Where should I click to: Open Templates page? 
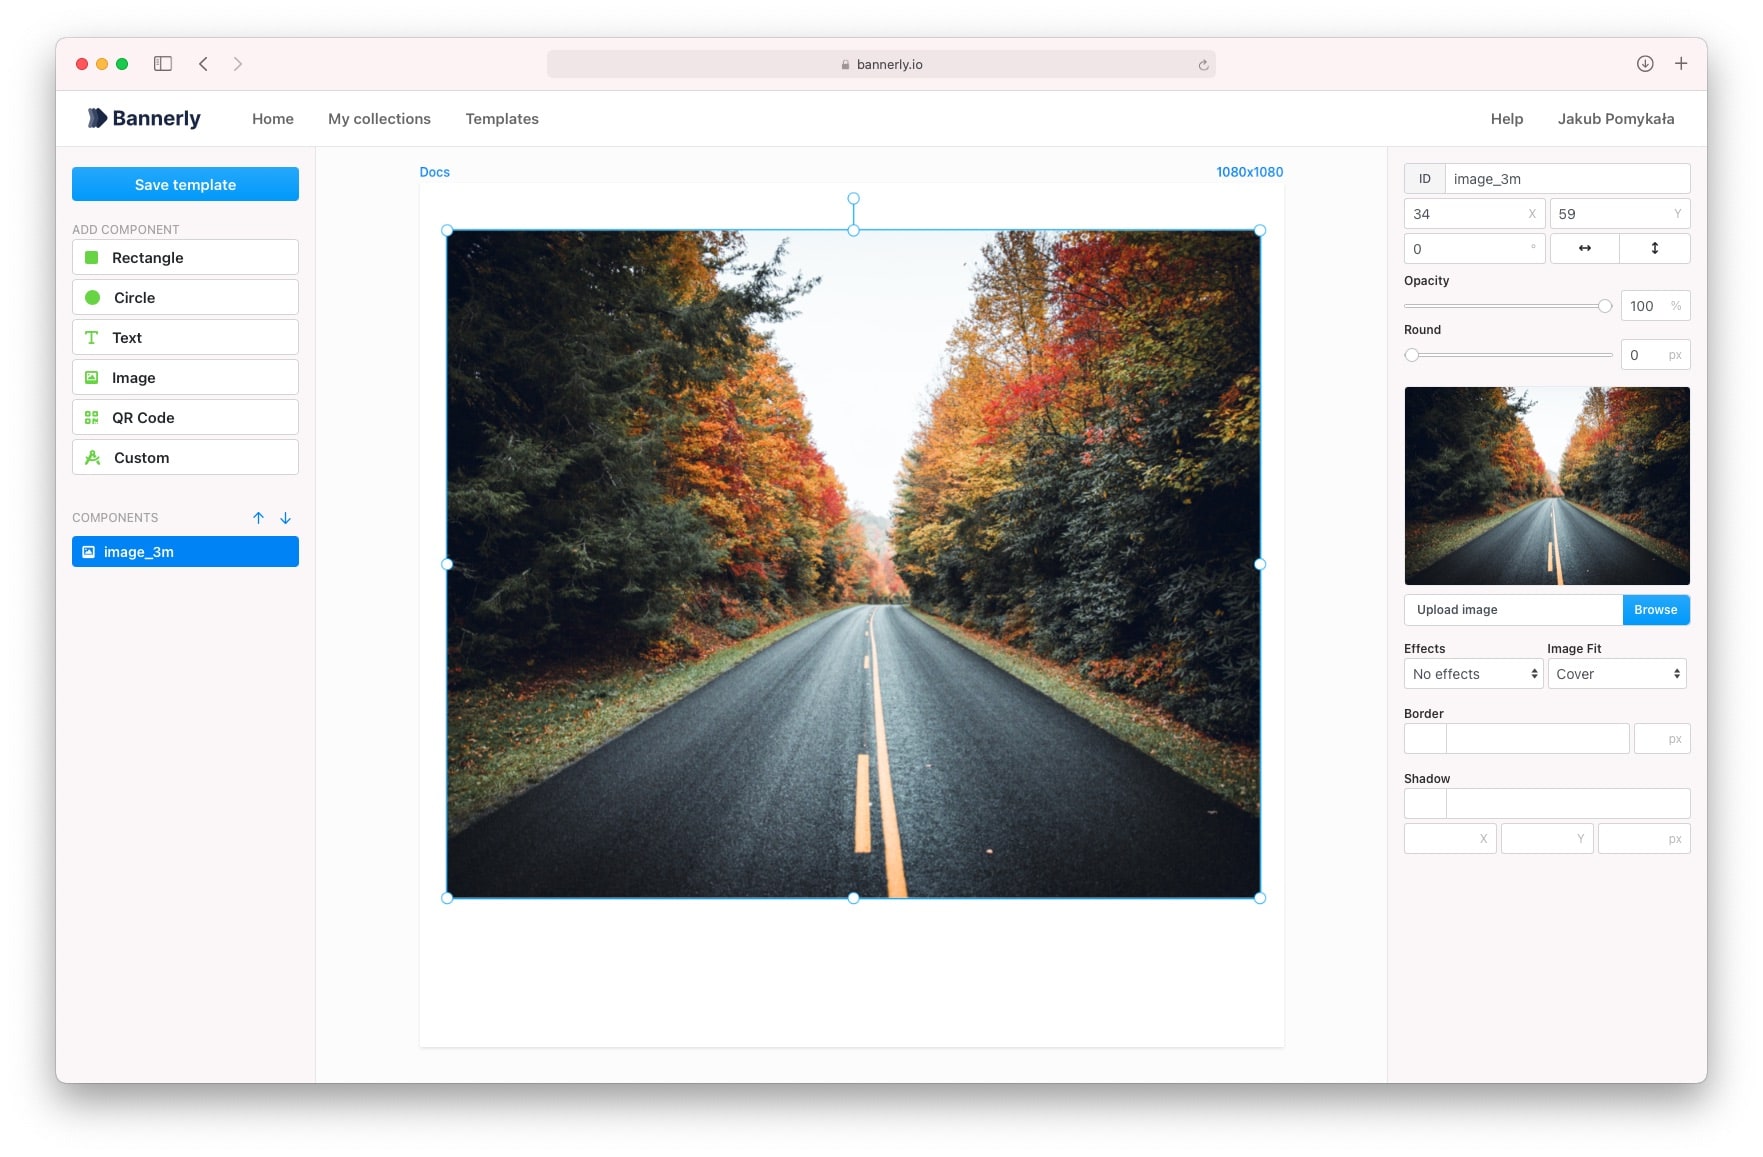click(x=502, y=118)
